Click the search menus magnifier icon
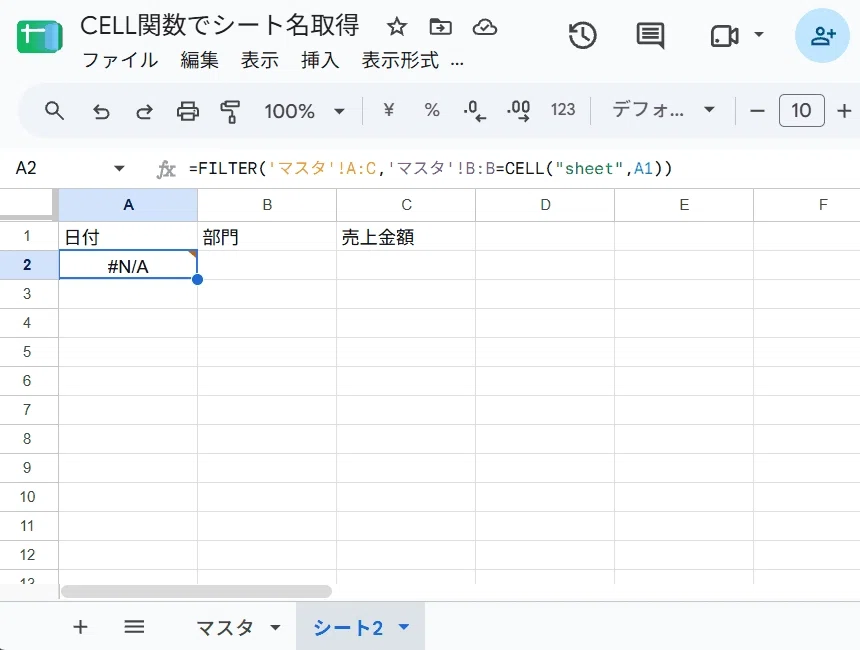Viewport: 860px width, 650px height. [x=54, y=111]
